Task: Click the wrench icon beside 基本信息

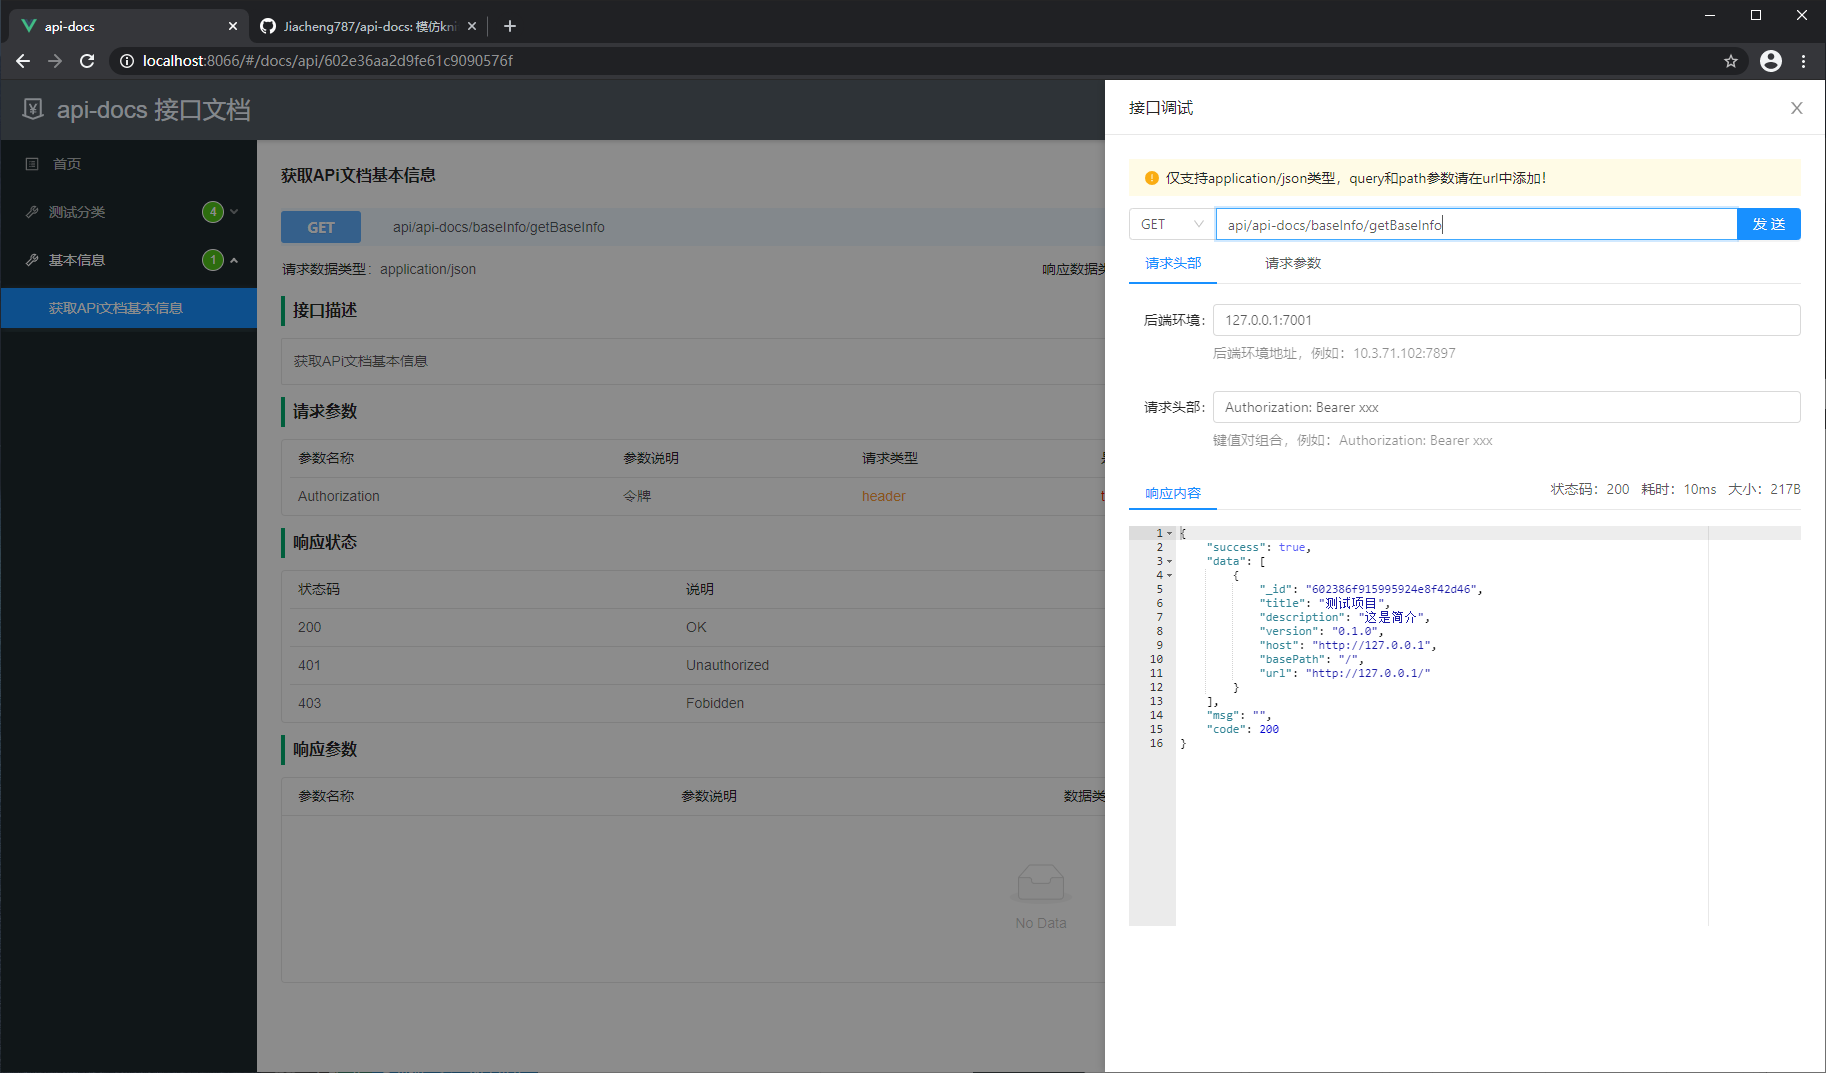Action: [32, 260]
